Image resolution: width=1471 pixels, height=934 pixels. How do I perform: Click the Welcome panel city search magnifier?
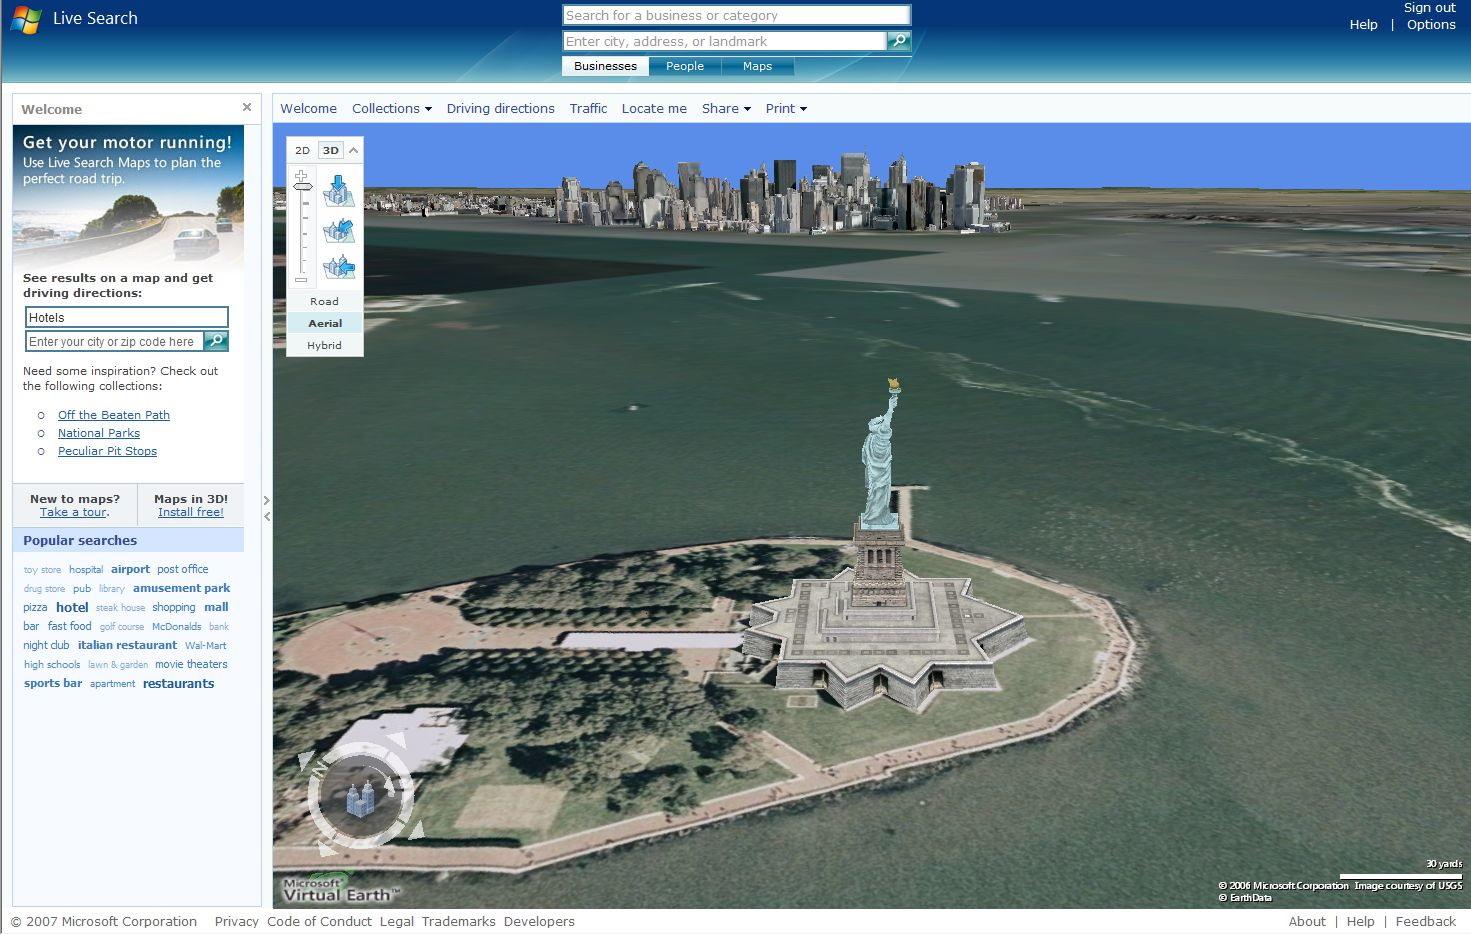(x=216, y=341)
